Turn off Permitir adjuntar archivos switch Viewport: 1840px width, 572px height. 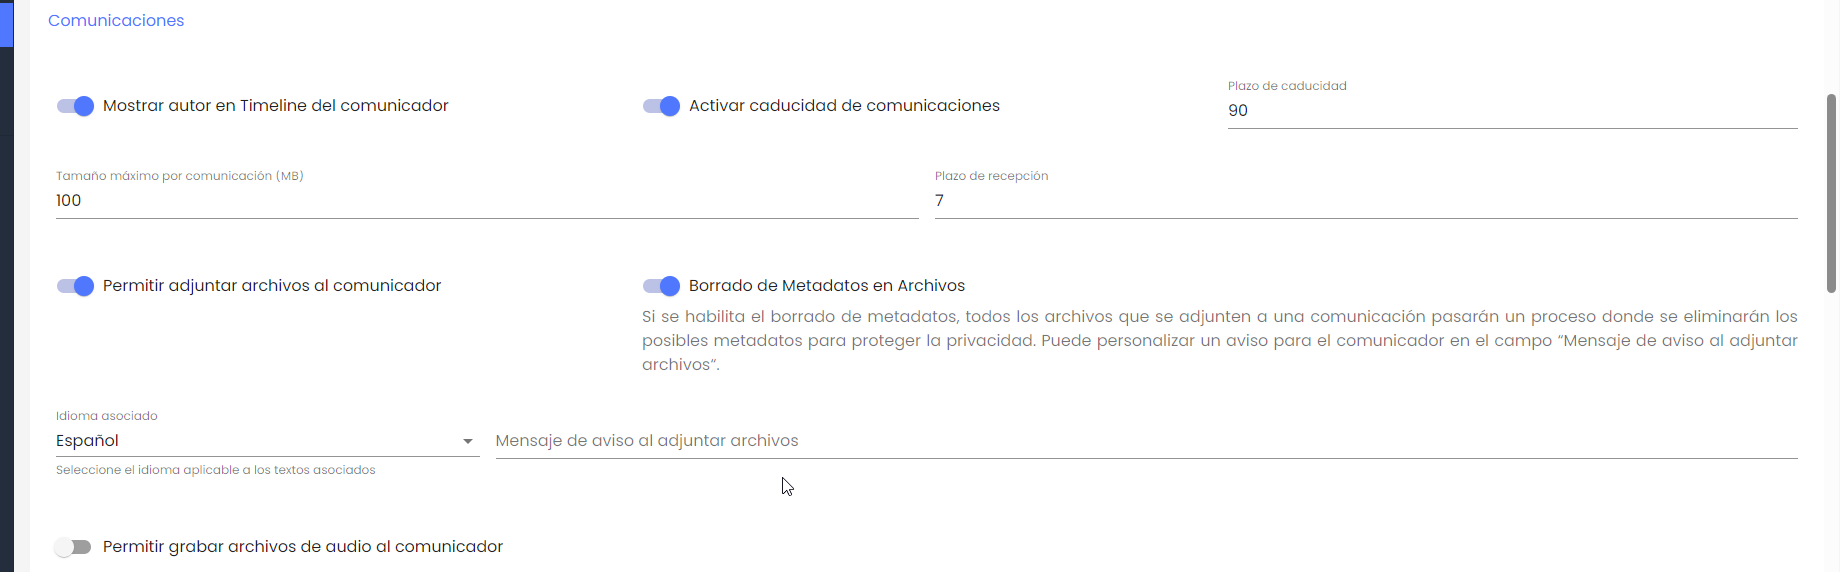(75, 286)
